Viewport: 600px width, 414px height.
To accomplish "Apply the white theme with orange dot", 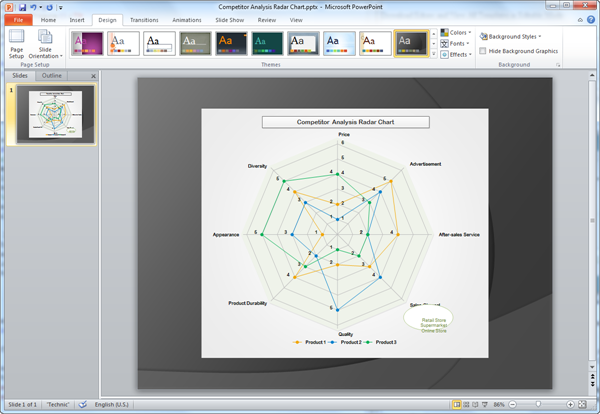I will pos(123,44).
